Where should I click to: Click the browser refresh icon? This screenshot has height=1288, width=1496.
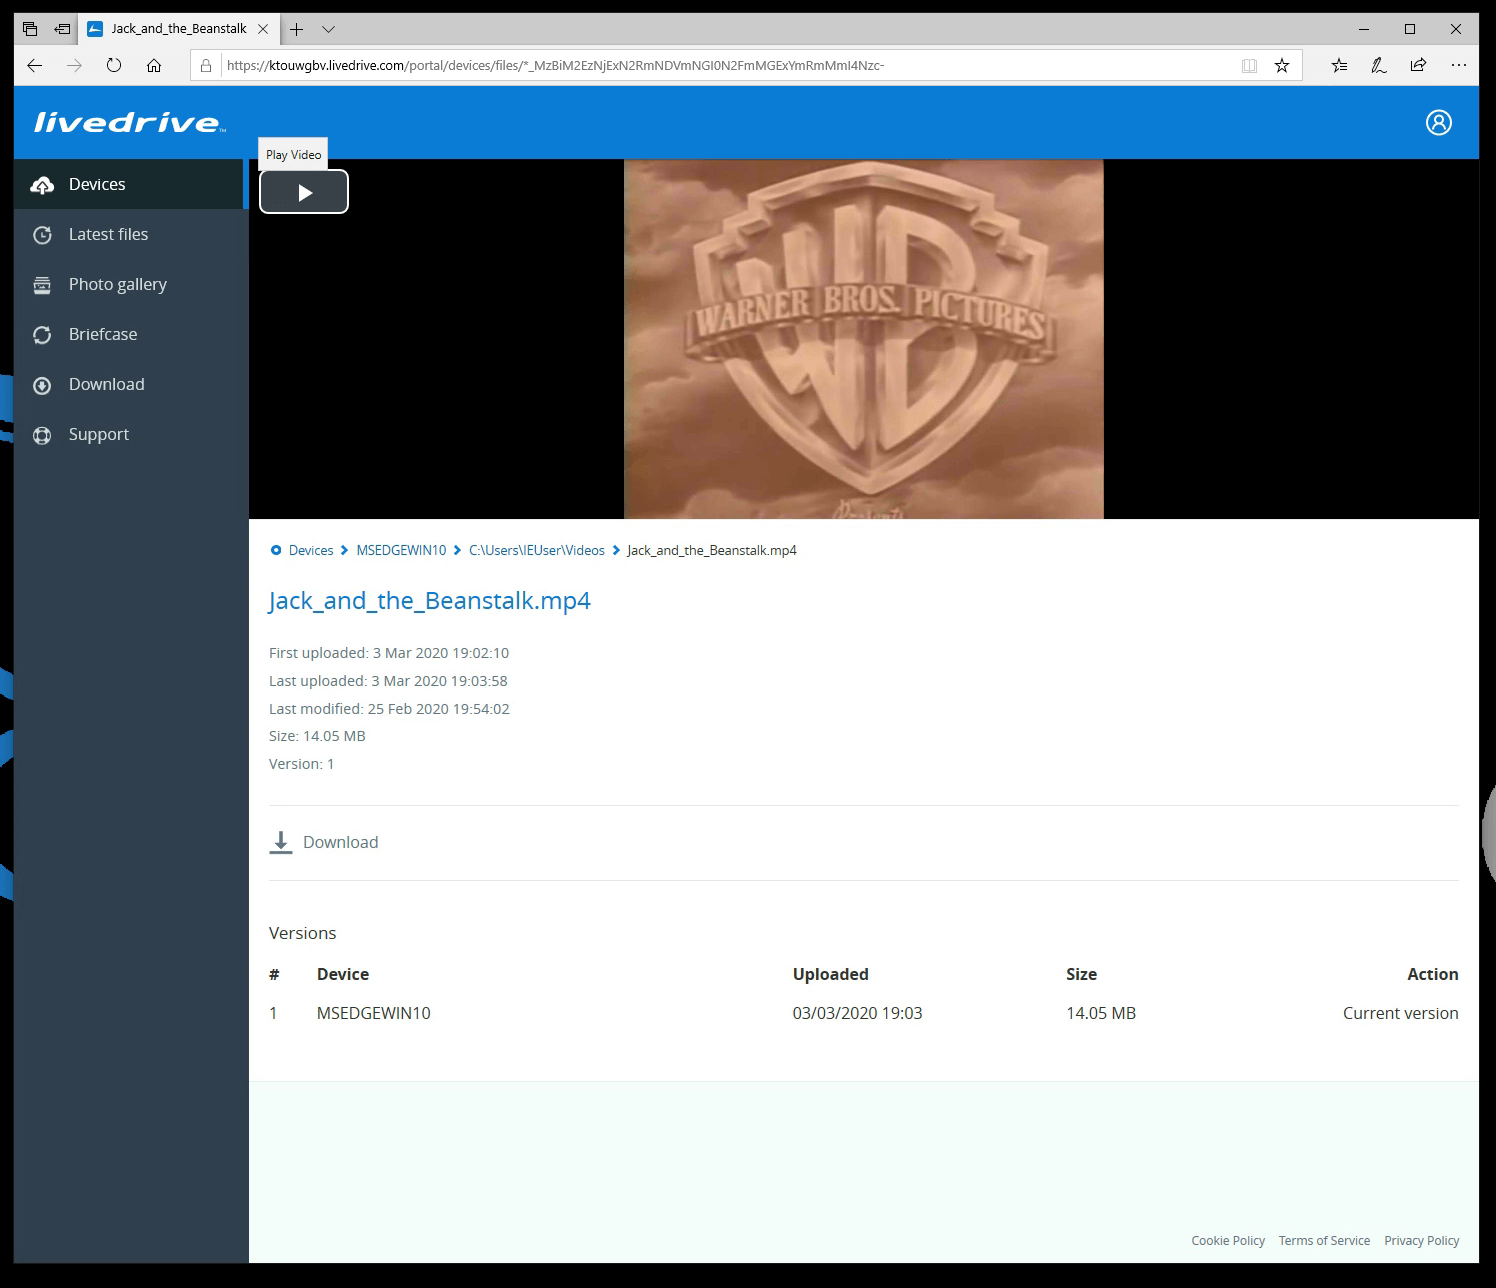114,65
